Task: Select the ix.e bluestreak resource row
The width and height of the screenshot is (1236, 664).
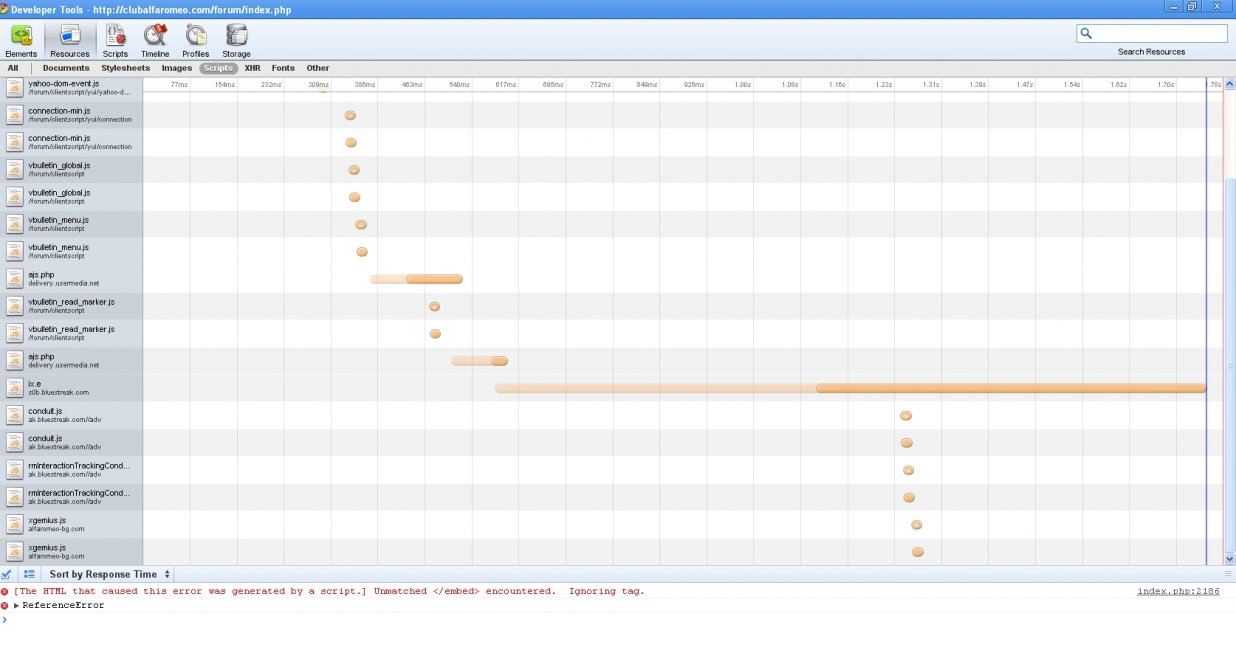Action: click(x=72, y=388)
